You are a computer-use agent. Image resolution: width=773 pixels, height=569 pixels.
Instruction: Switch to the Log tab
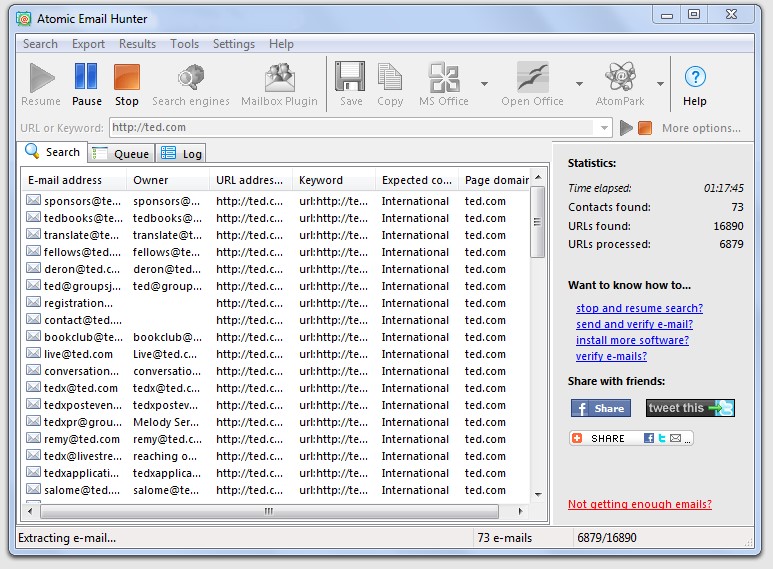pyautogui.click(x=181, y=153)
